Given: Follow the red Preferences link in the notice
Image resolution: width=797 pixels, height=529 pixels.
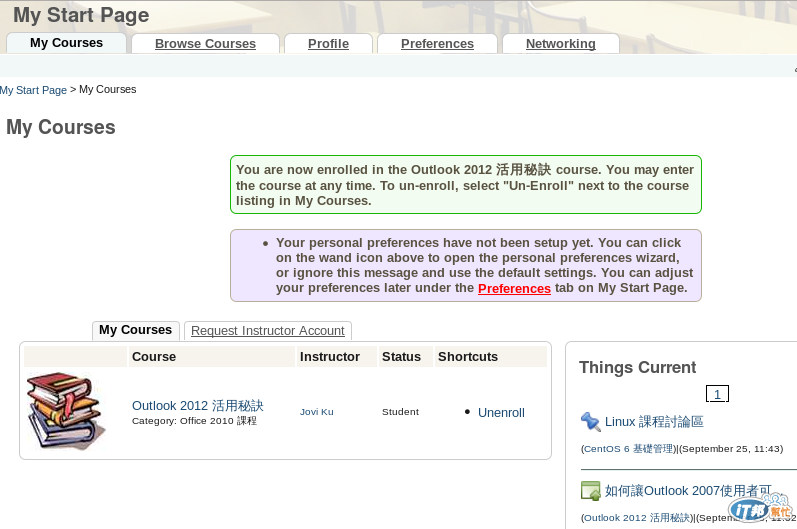Looking at the screenshot, I should pos(514,289).
